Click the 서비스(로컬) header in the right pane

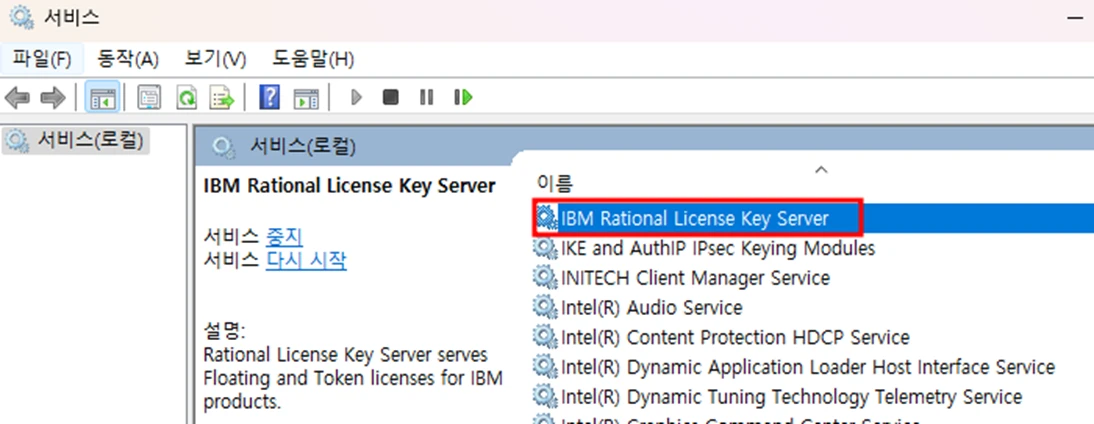[x=303, y=146]
